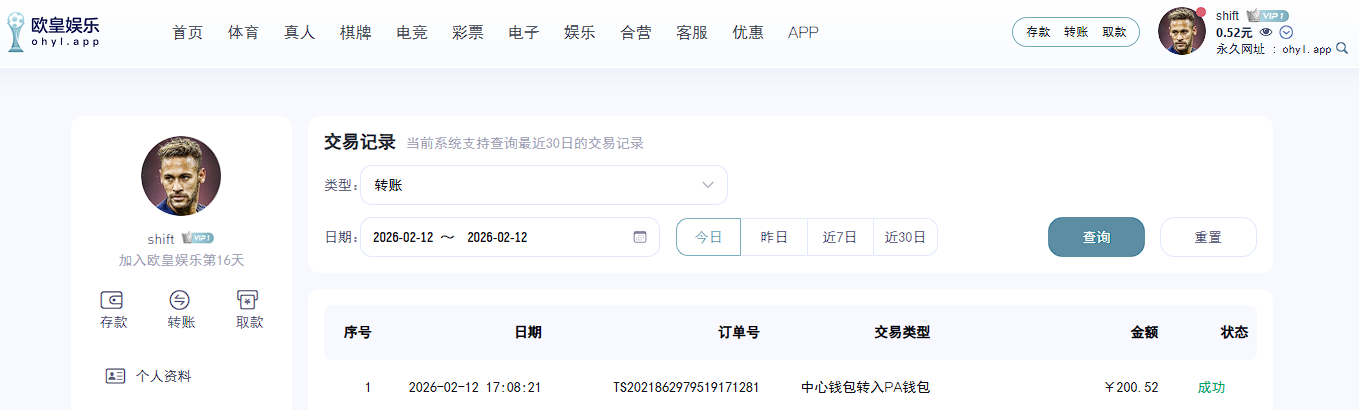Click the 取款 withdraw icon in sidebar

(248, 299)
